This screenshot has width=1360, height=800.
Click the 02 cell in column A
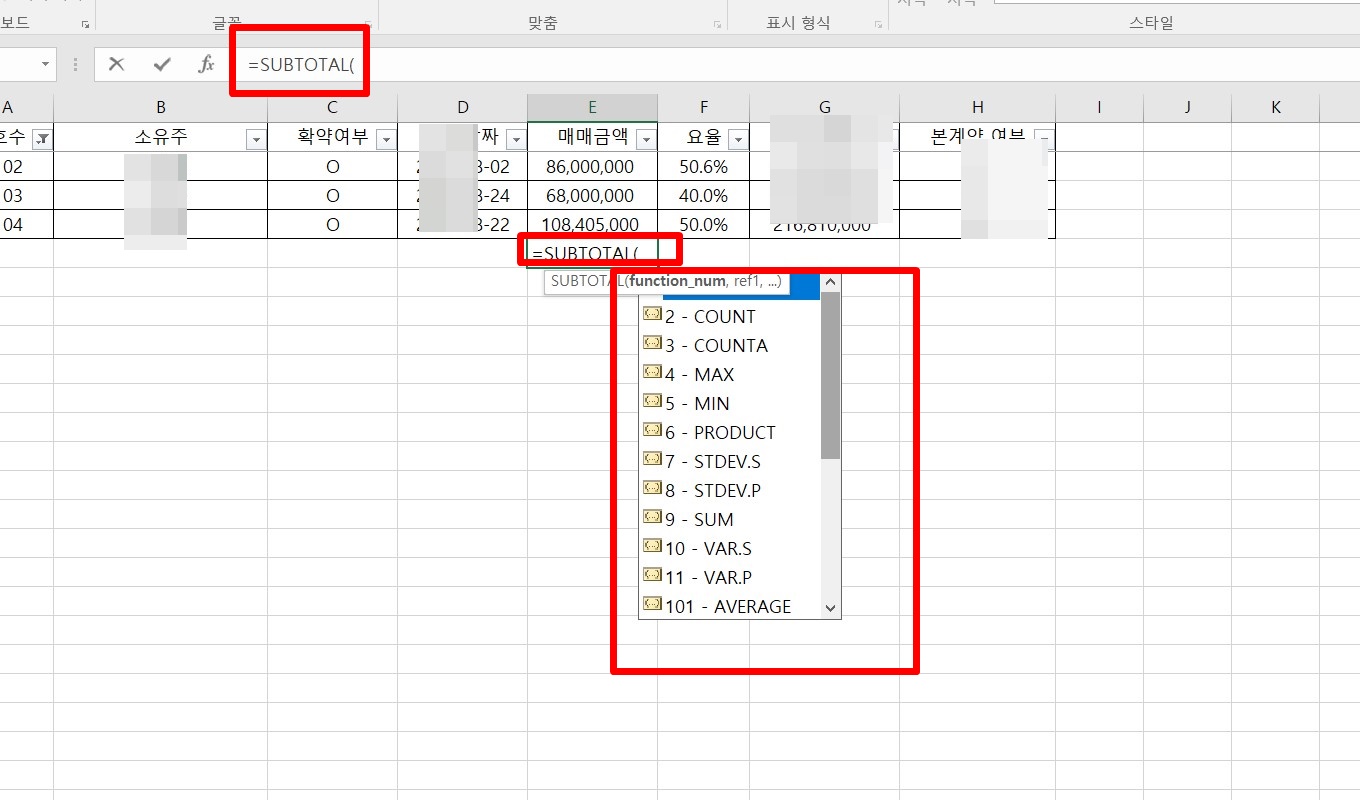click(26, 167)
